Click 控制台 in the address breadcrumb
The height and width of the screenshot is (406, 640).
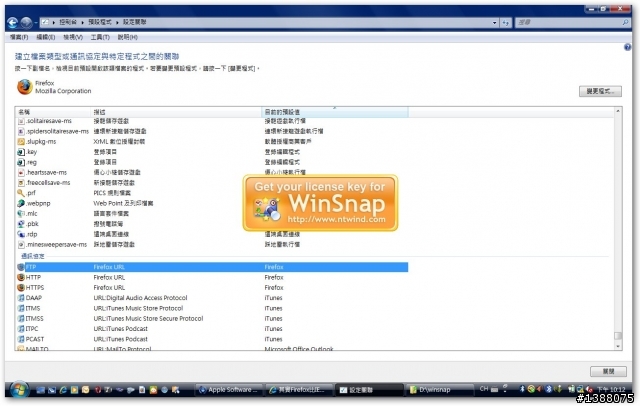(x=68, y=22)
